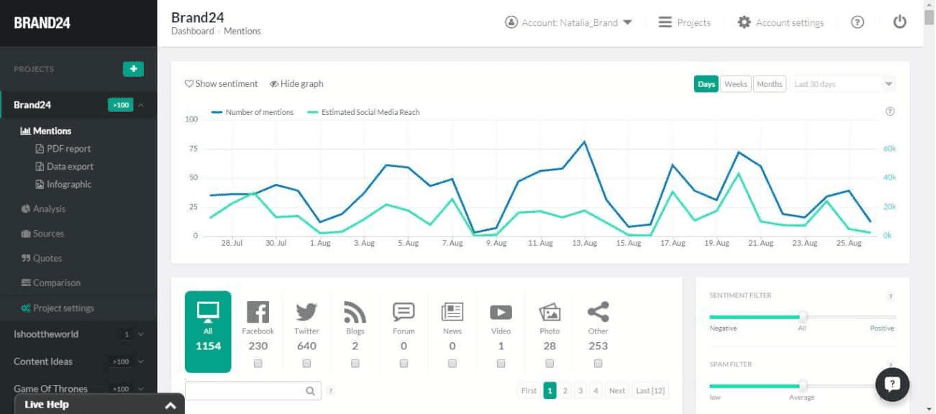Image resolution: width=936 pixels, height=414 pixels.
Task: Click the power logout icon
Action: click(x=900, y=23)
